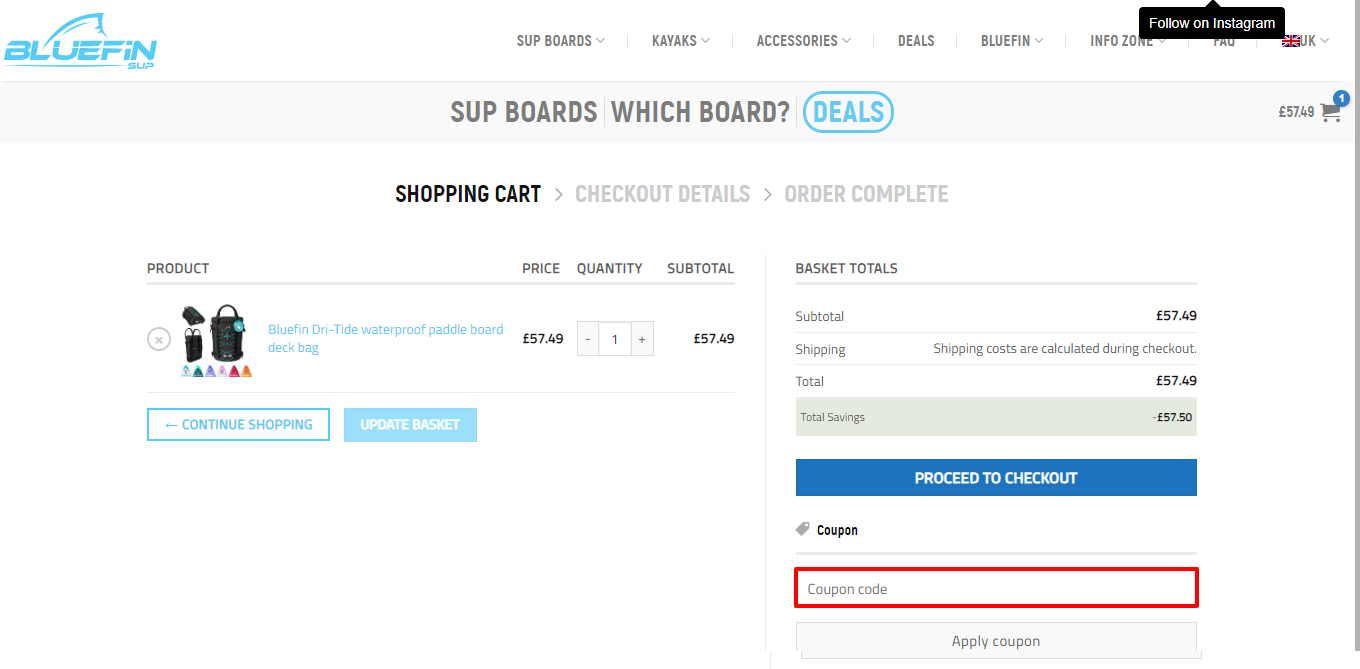
Task: Decrease item quantity with the minus button
Action: [x=587, y=339]
